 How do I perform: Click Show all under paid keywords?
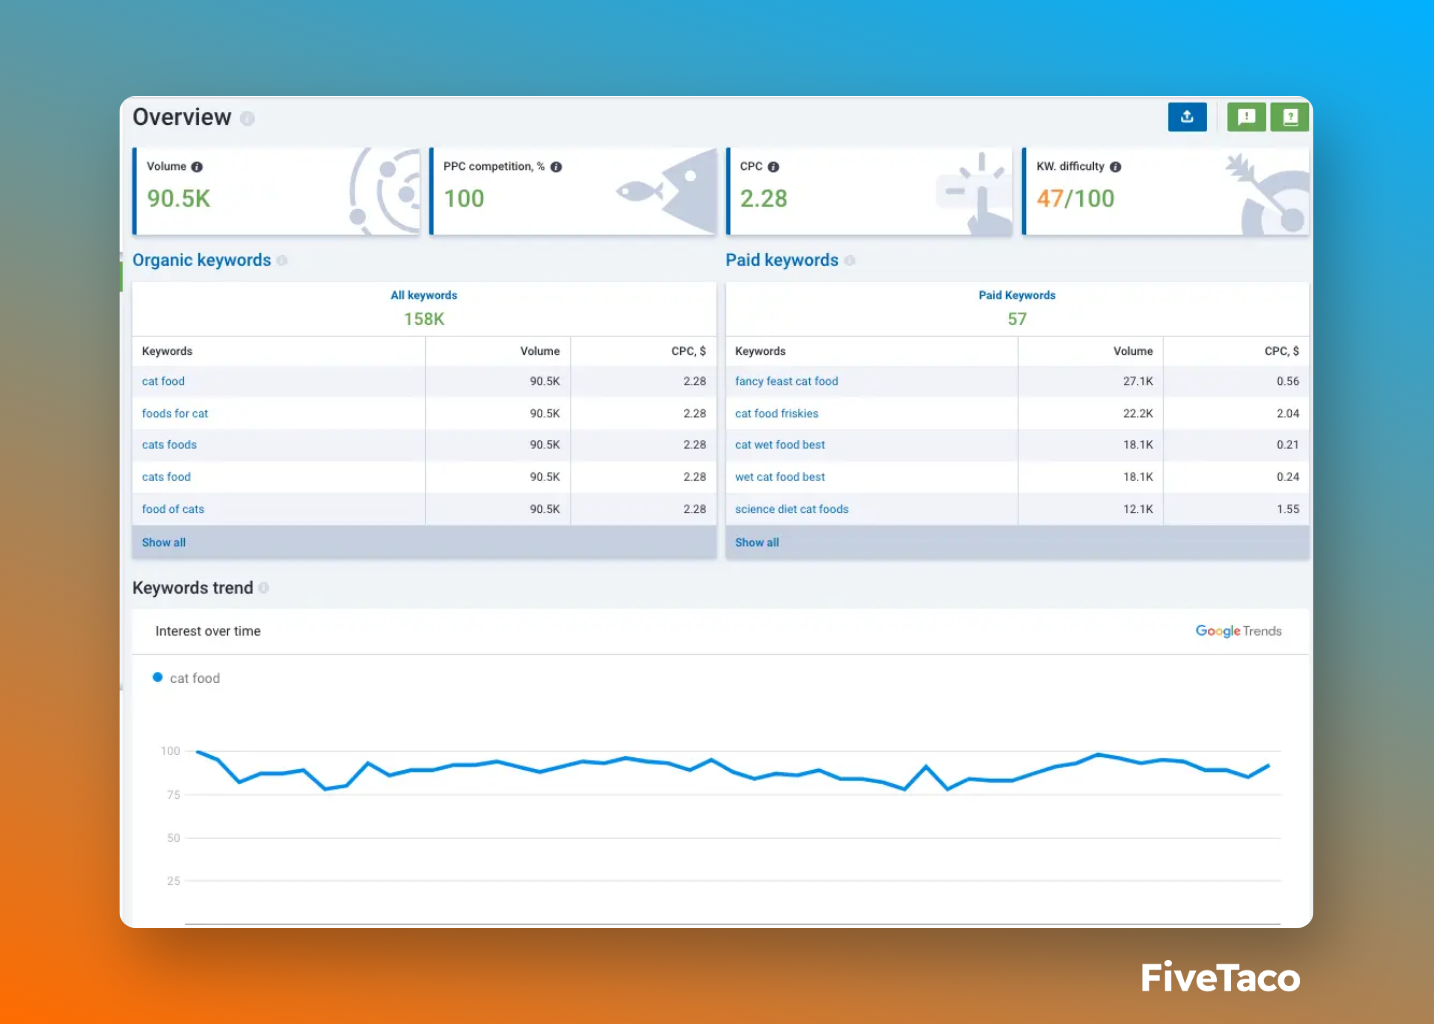click(x=757, y=542)
